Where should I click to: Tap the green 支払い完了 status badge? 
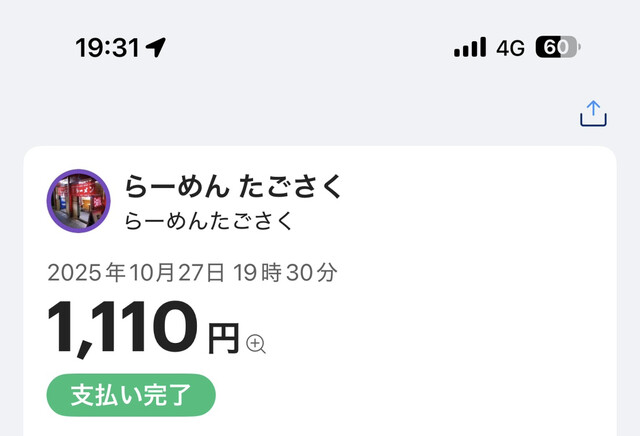coord(130,394)
